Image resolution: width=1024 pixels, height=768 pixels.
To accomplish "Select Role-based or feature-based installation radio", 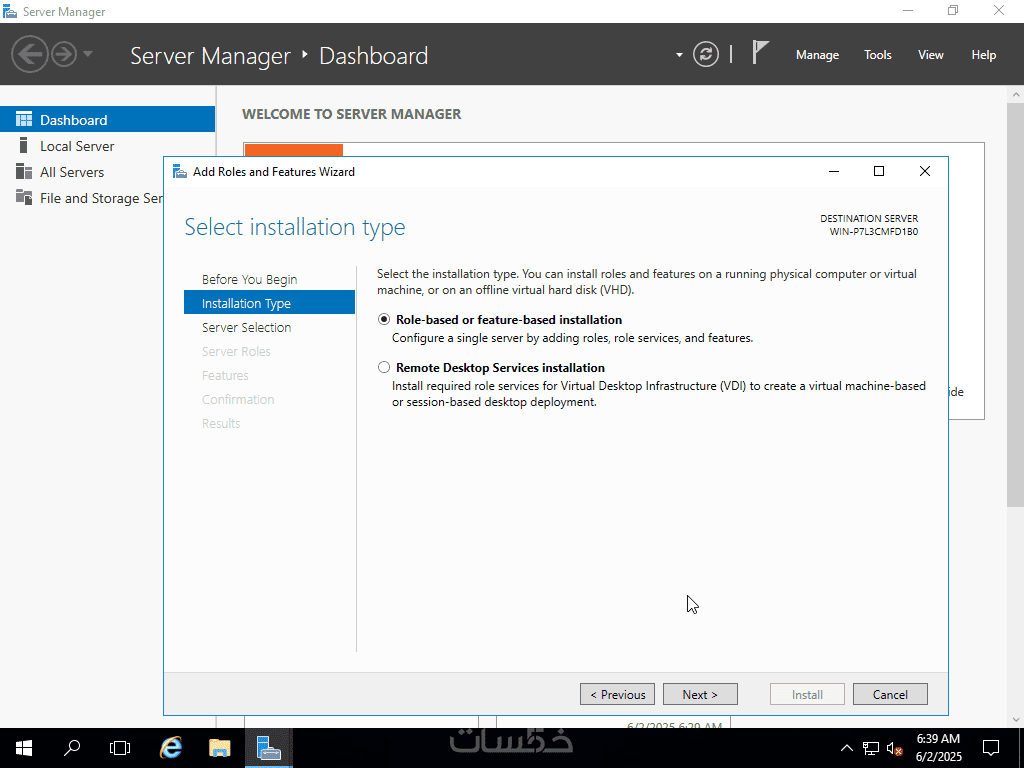I will 384,319.
